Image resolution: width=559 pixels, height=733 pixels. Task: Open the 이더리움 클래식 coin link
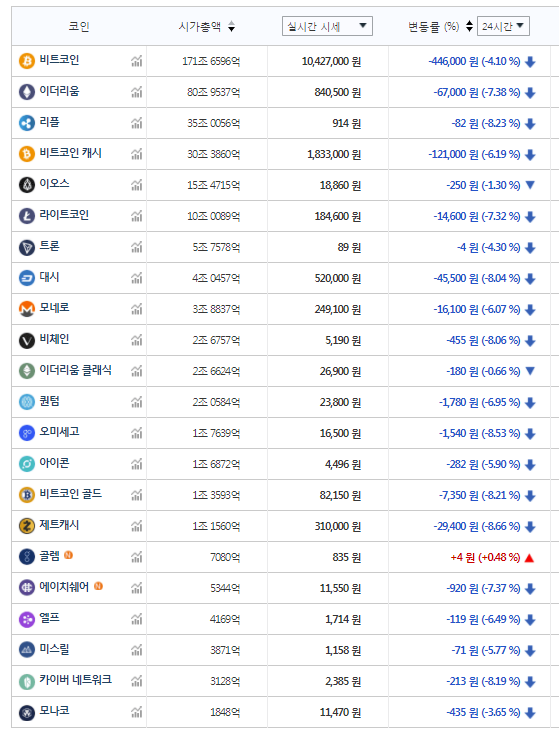[x=75, y=370]
